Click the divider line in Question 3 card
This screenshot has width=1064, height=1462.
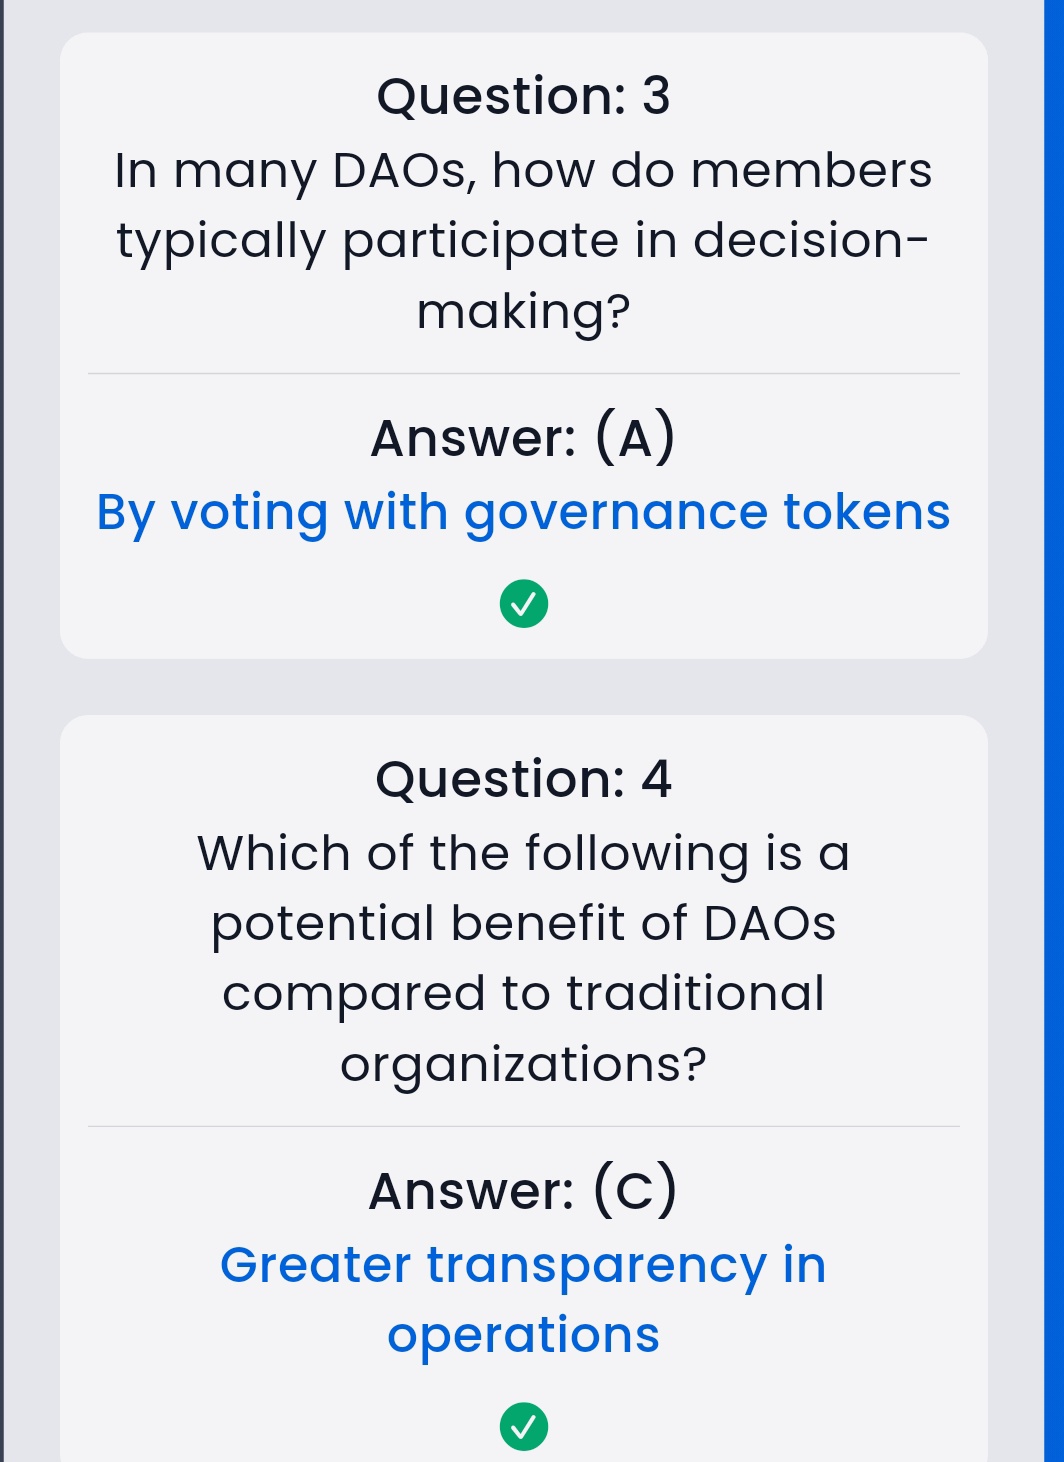click(523, 374)
